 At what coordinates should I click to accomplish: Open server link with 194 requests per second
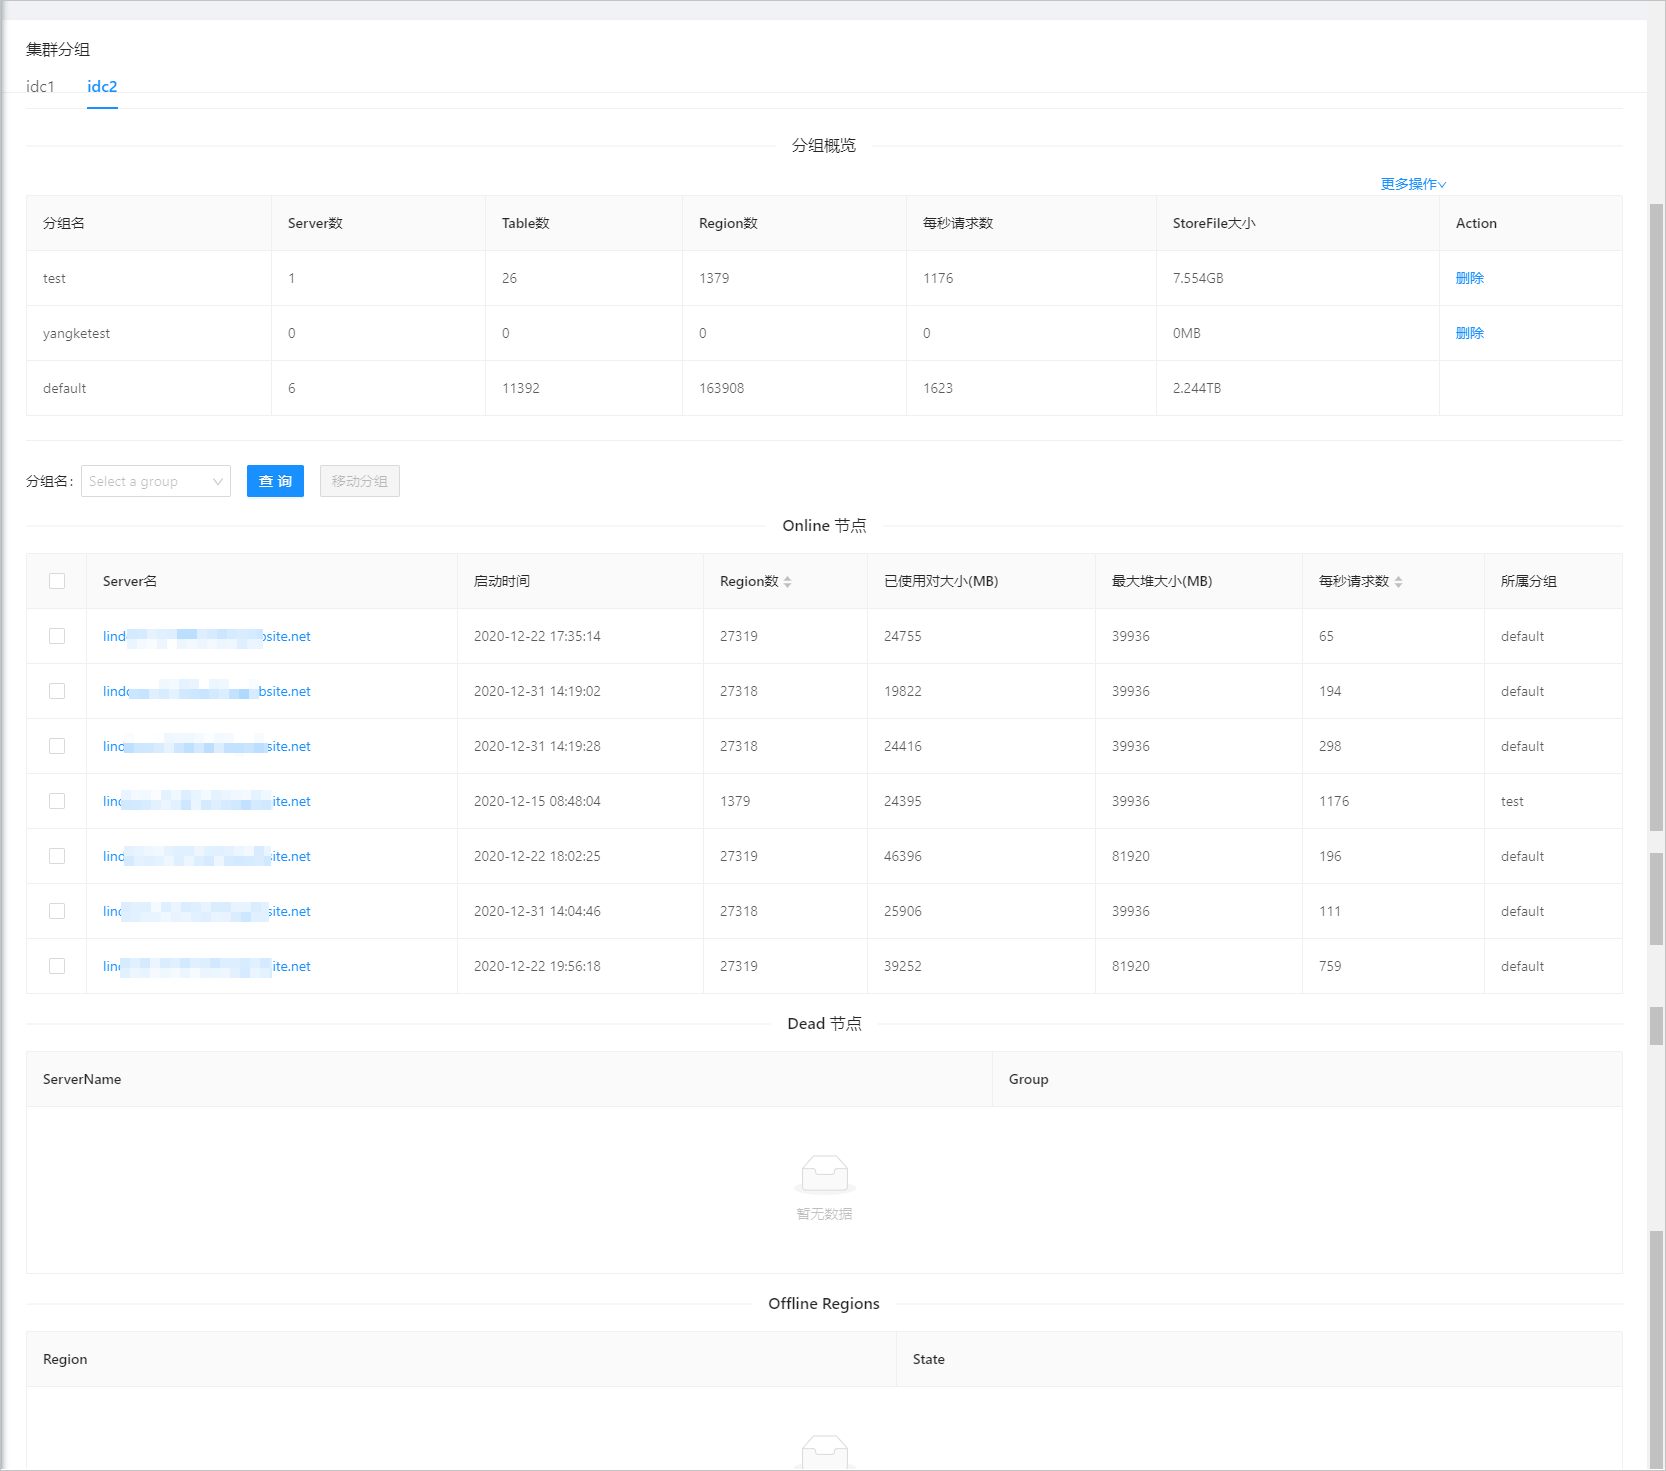[207, 691]
